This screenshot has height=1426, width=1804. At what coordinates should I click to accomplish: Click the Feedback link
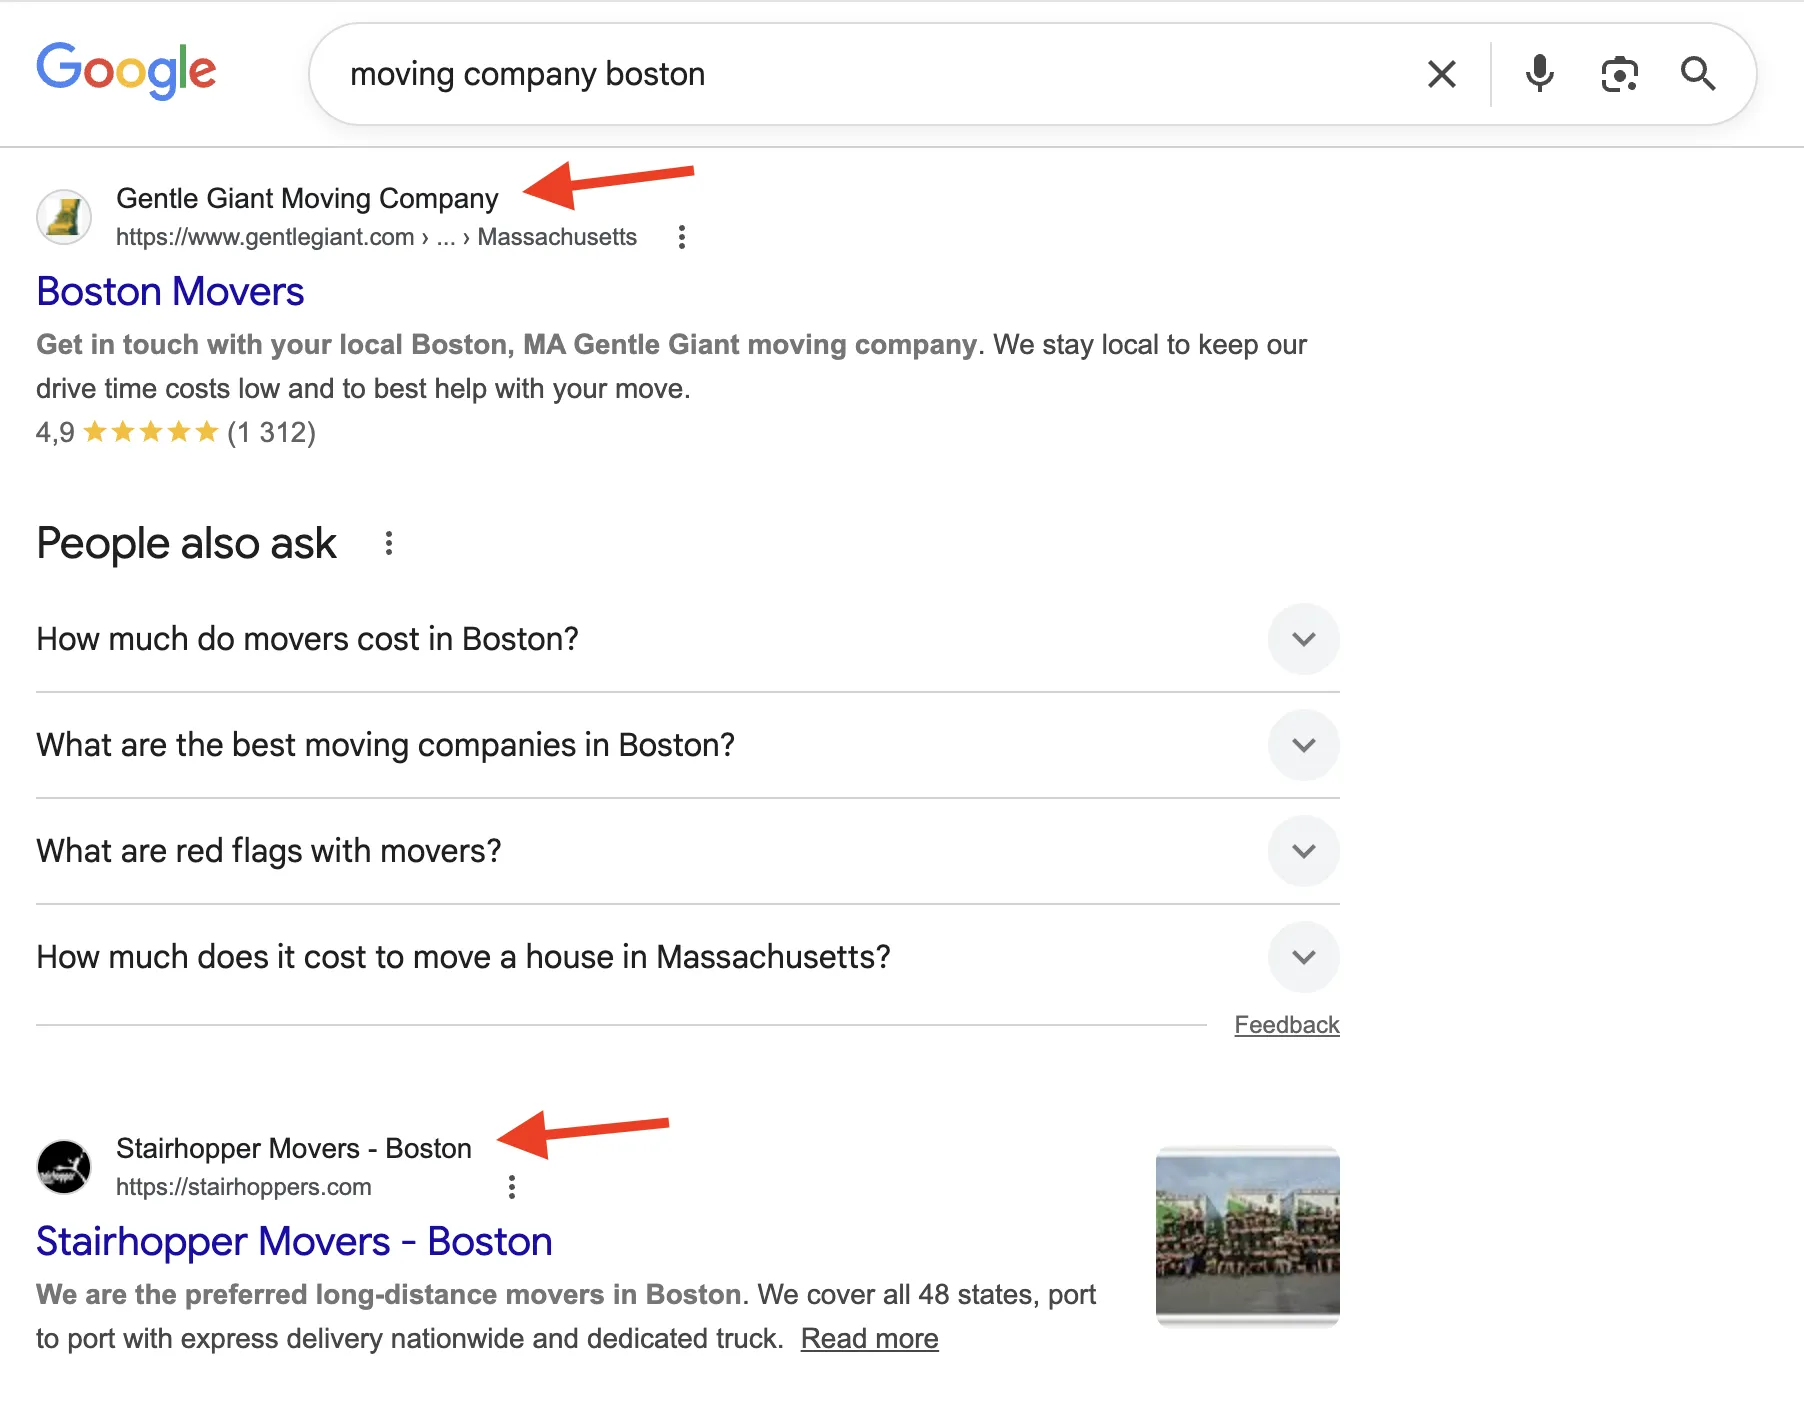[1286, 1024]
